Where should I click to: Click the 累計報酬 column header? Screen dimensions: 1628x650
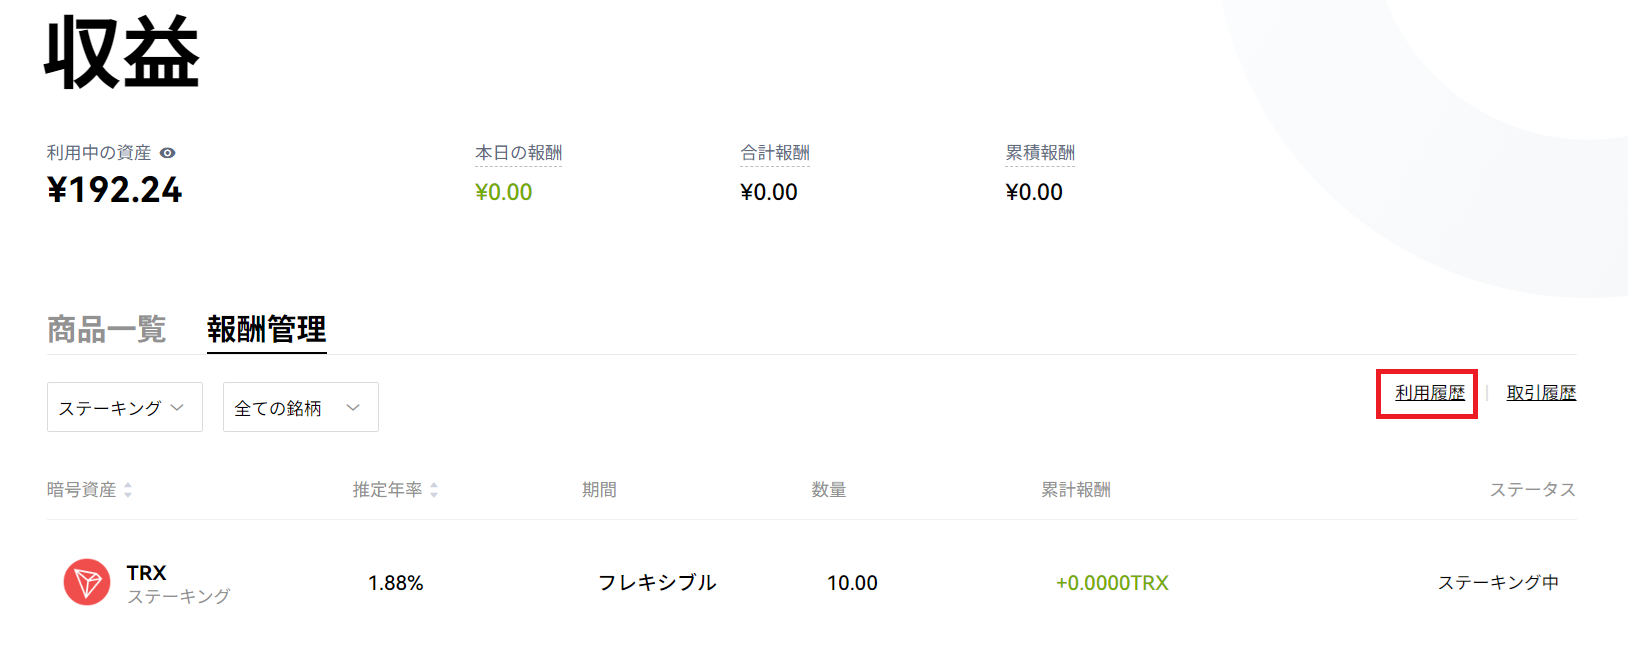[1076, 490]
